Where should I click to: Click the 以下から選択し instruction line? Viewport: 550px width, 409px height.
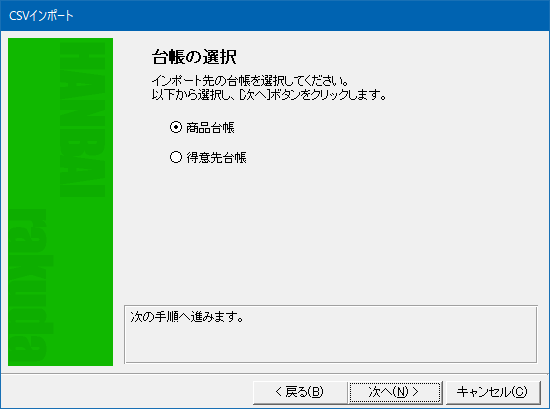coord(269,94)
